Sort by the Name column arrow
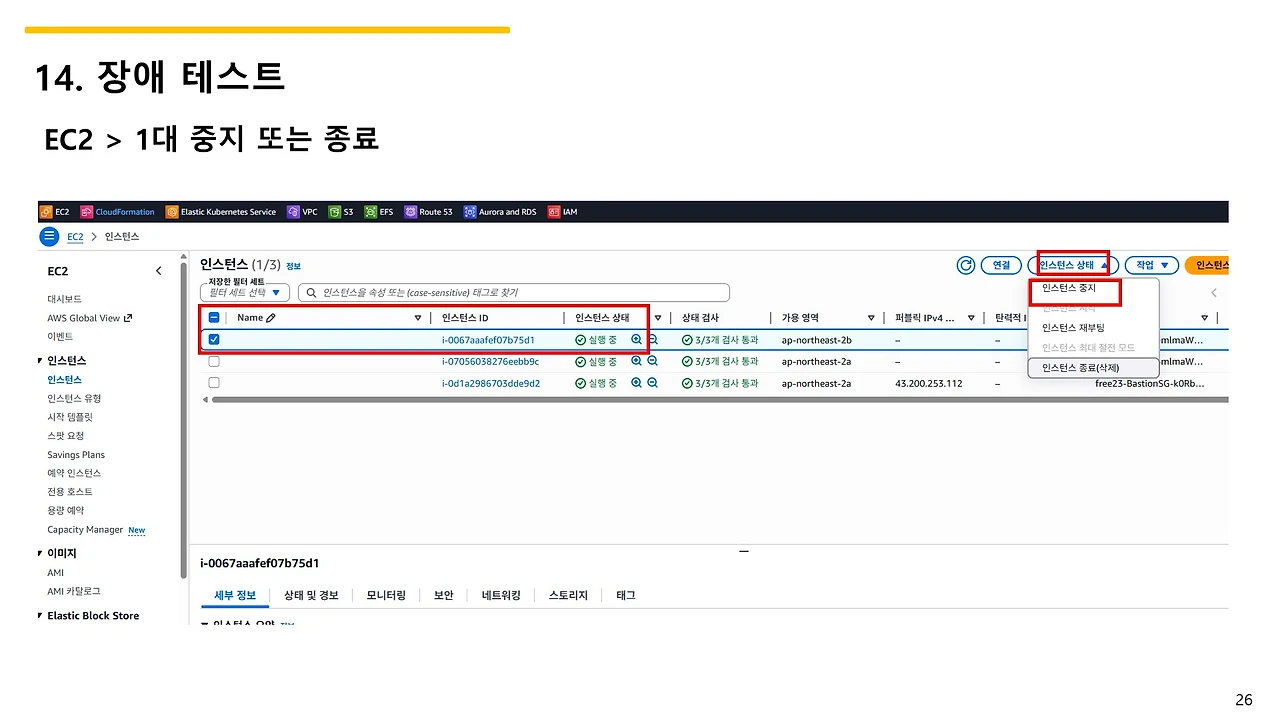The height and width of the screenshot is (720, 1280). pos(418,318)
